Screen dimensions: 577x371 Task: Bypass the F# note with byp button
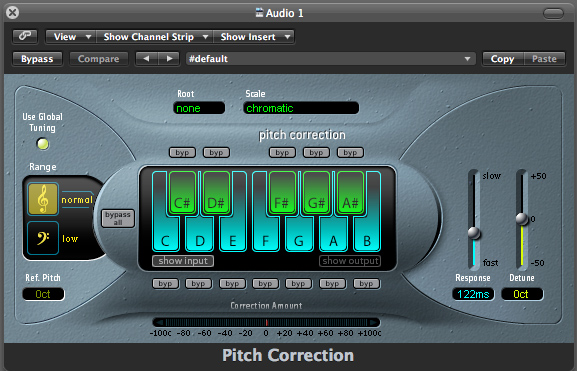pyautogui.click(x=282, y=152)
